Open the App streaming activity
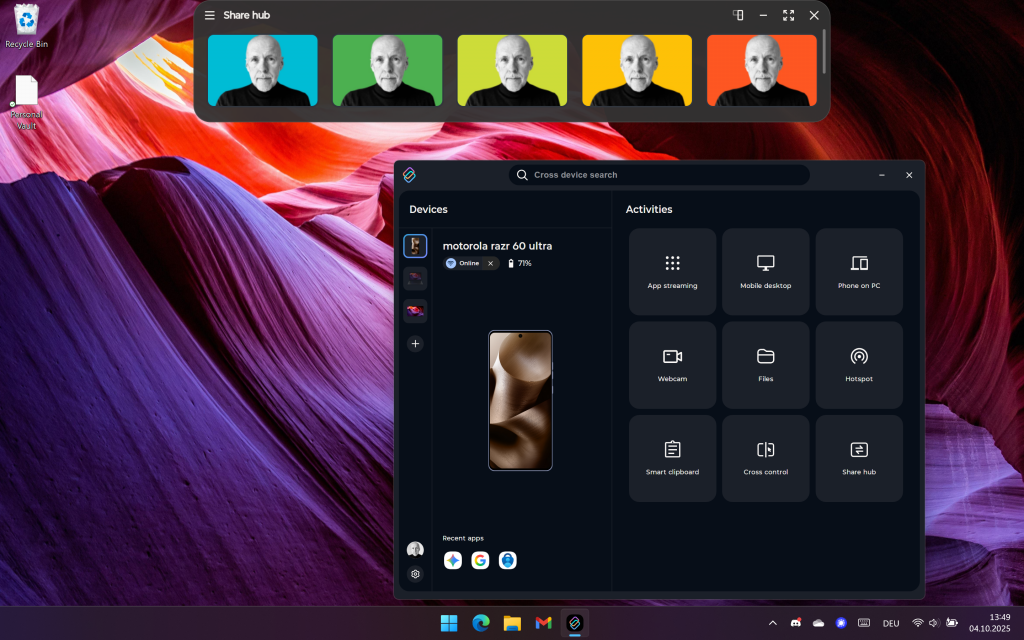Screen dimensions: 1024x640 pos(672,271)
